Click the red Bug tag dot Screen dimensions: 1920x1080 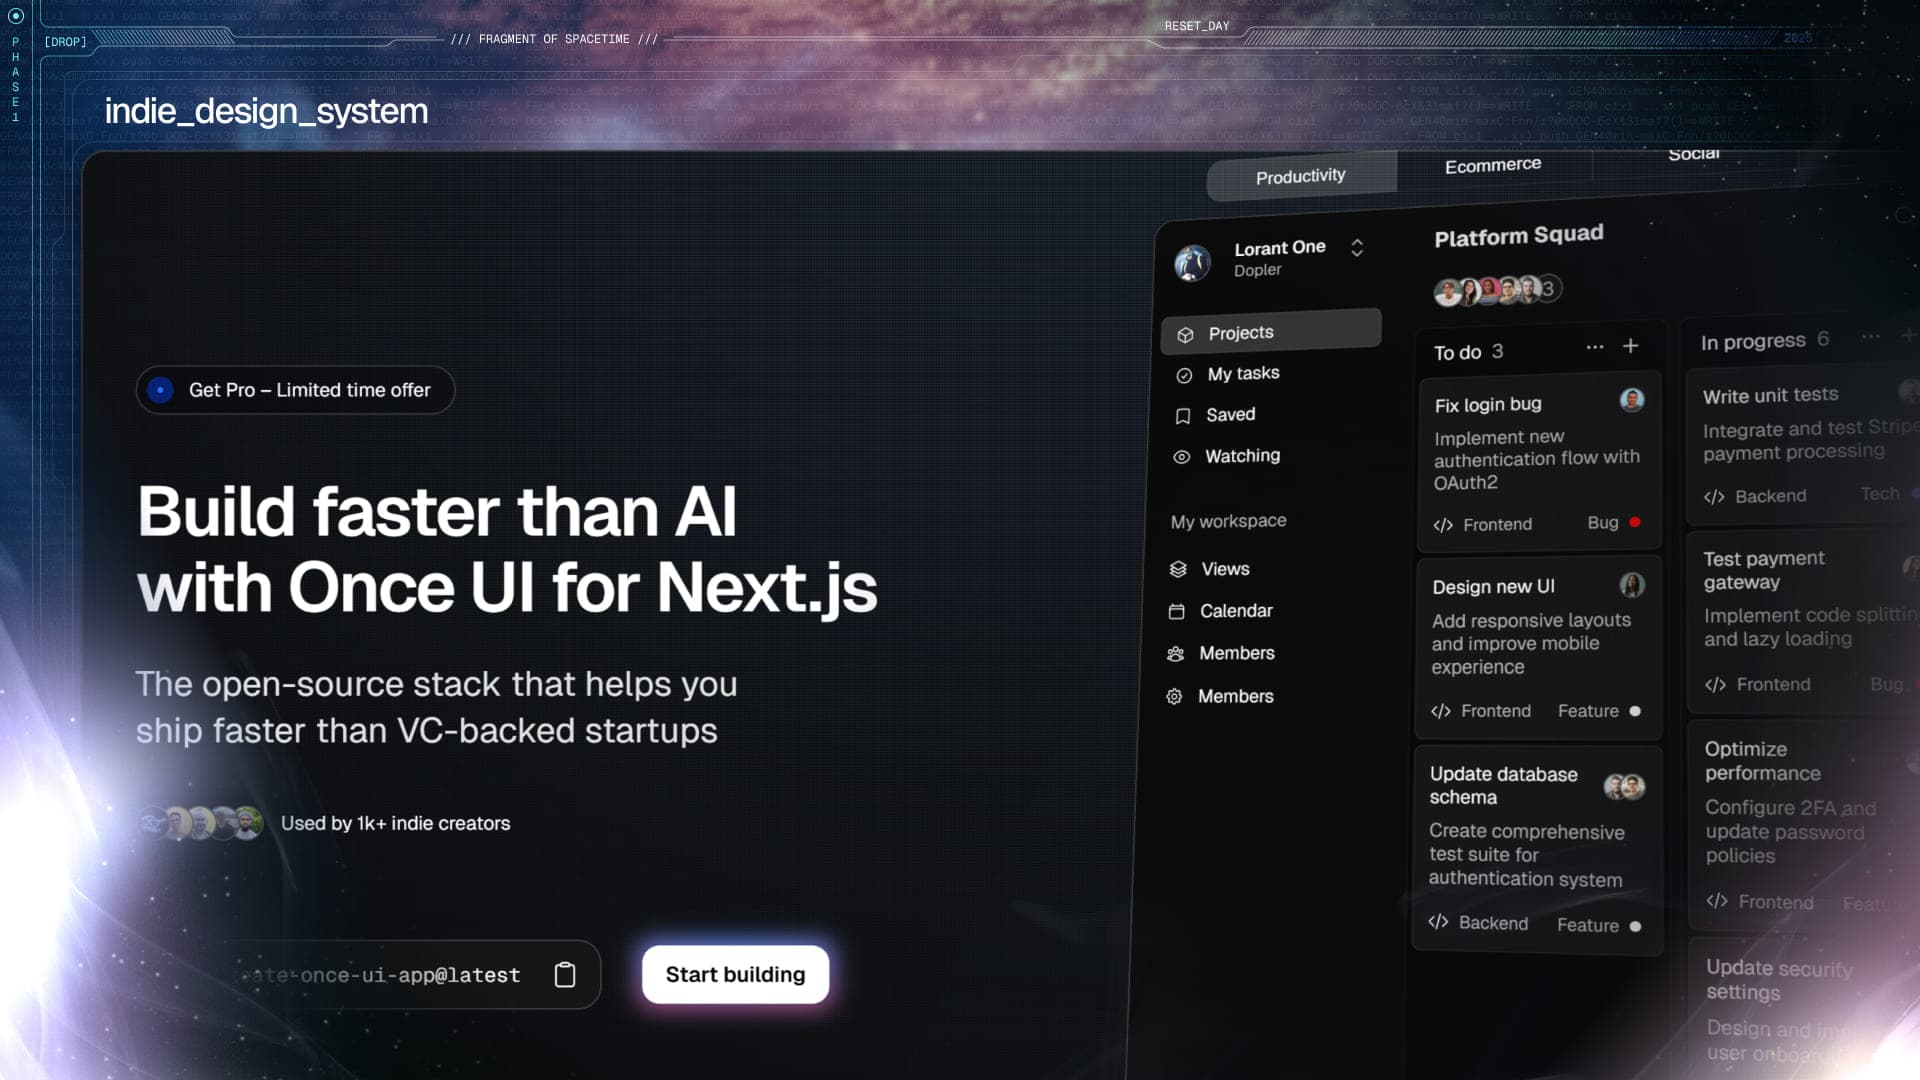point(1635,522)
